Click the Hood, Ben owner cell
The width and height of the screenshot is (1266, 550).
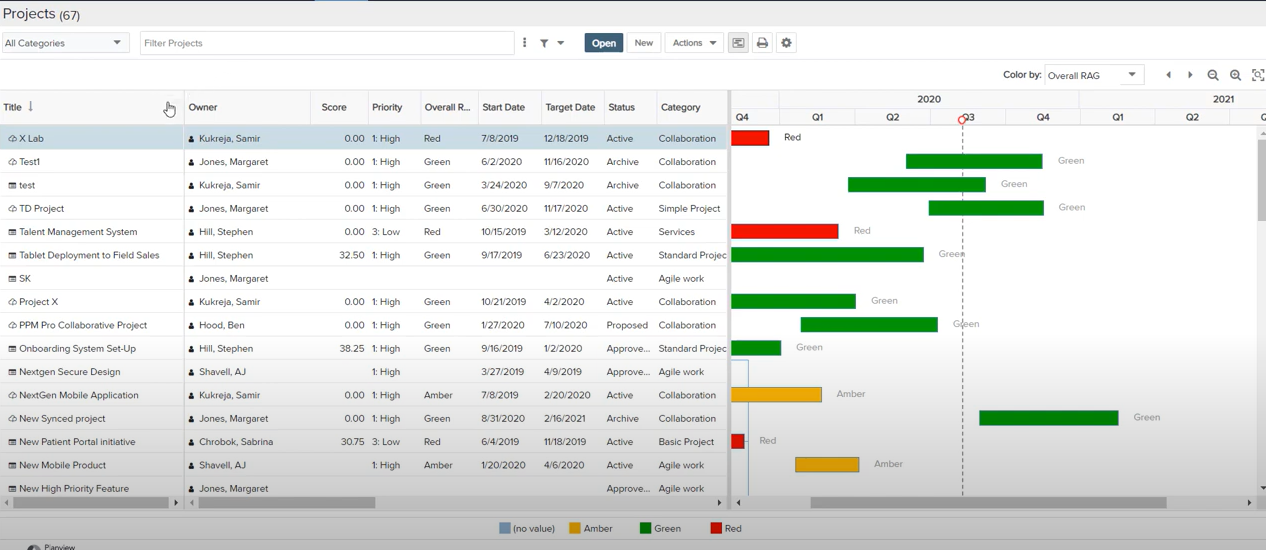[221, 325]
